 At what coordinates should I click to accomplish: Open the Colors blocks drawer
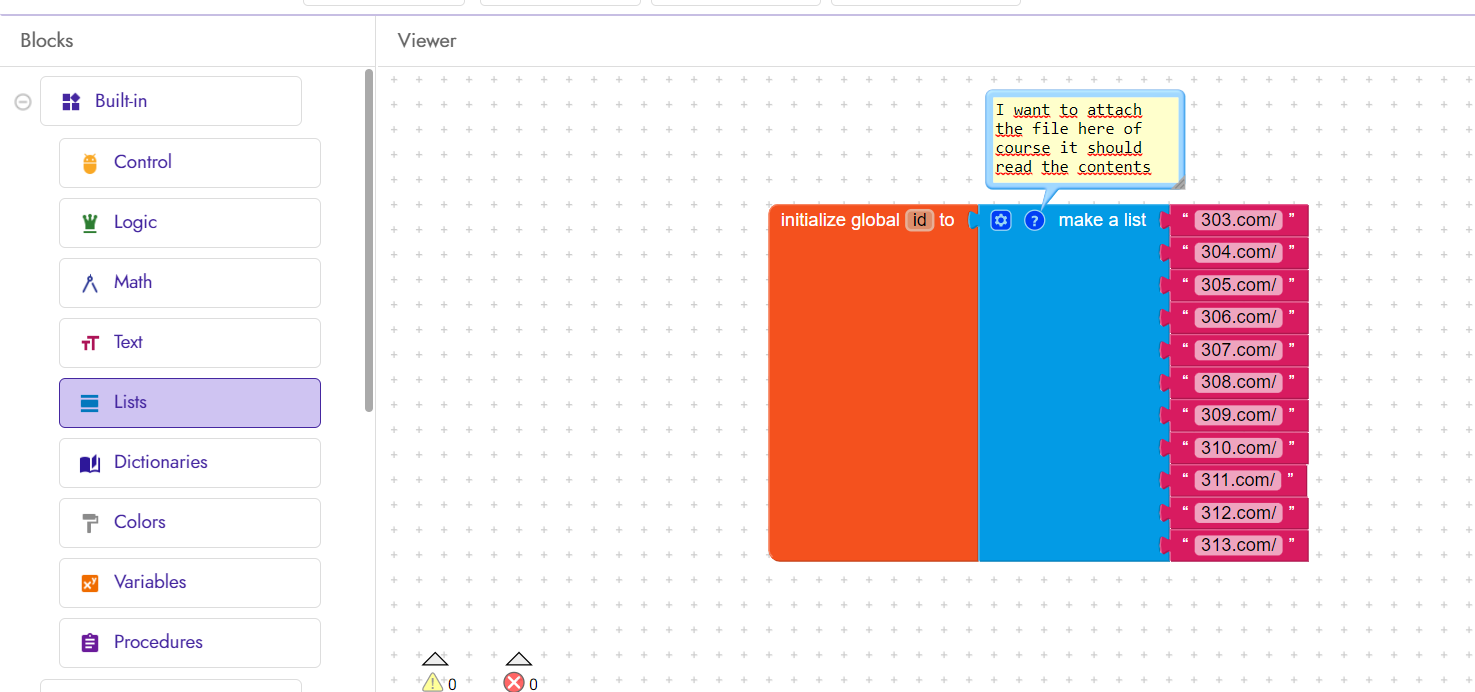[190, 522]
